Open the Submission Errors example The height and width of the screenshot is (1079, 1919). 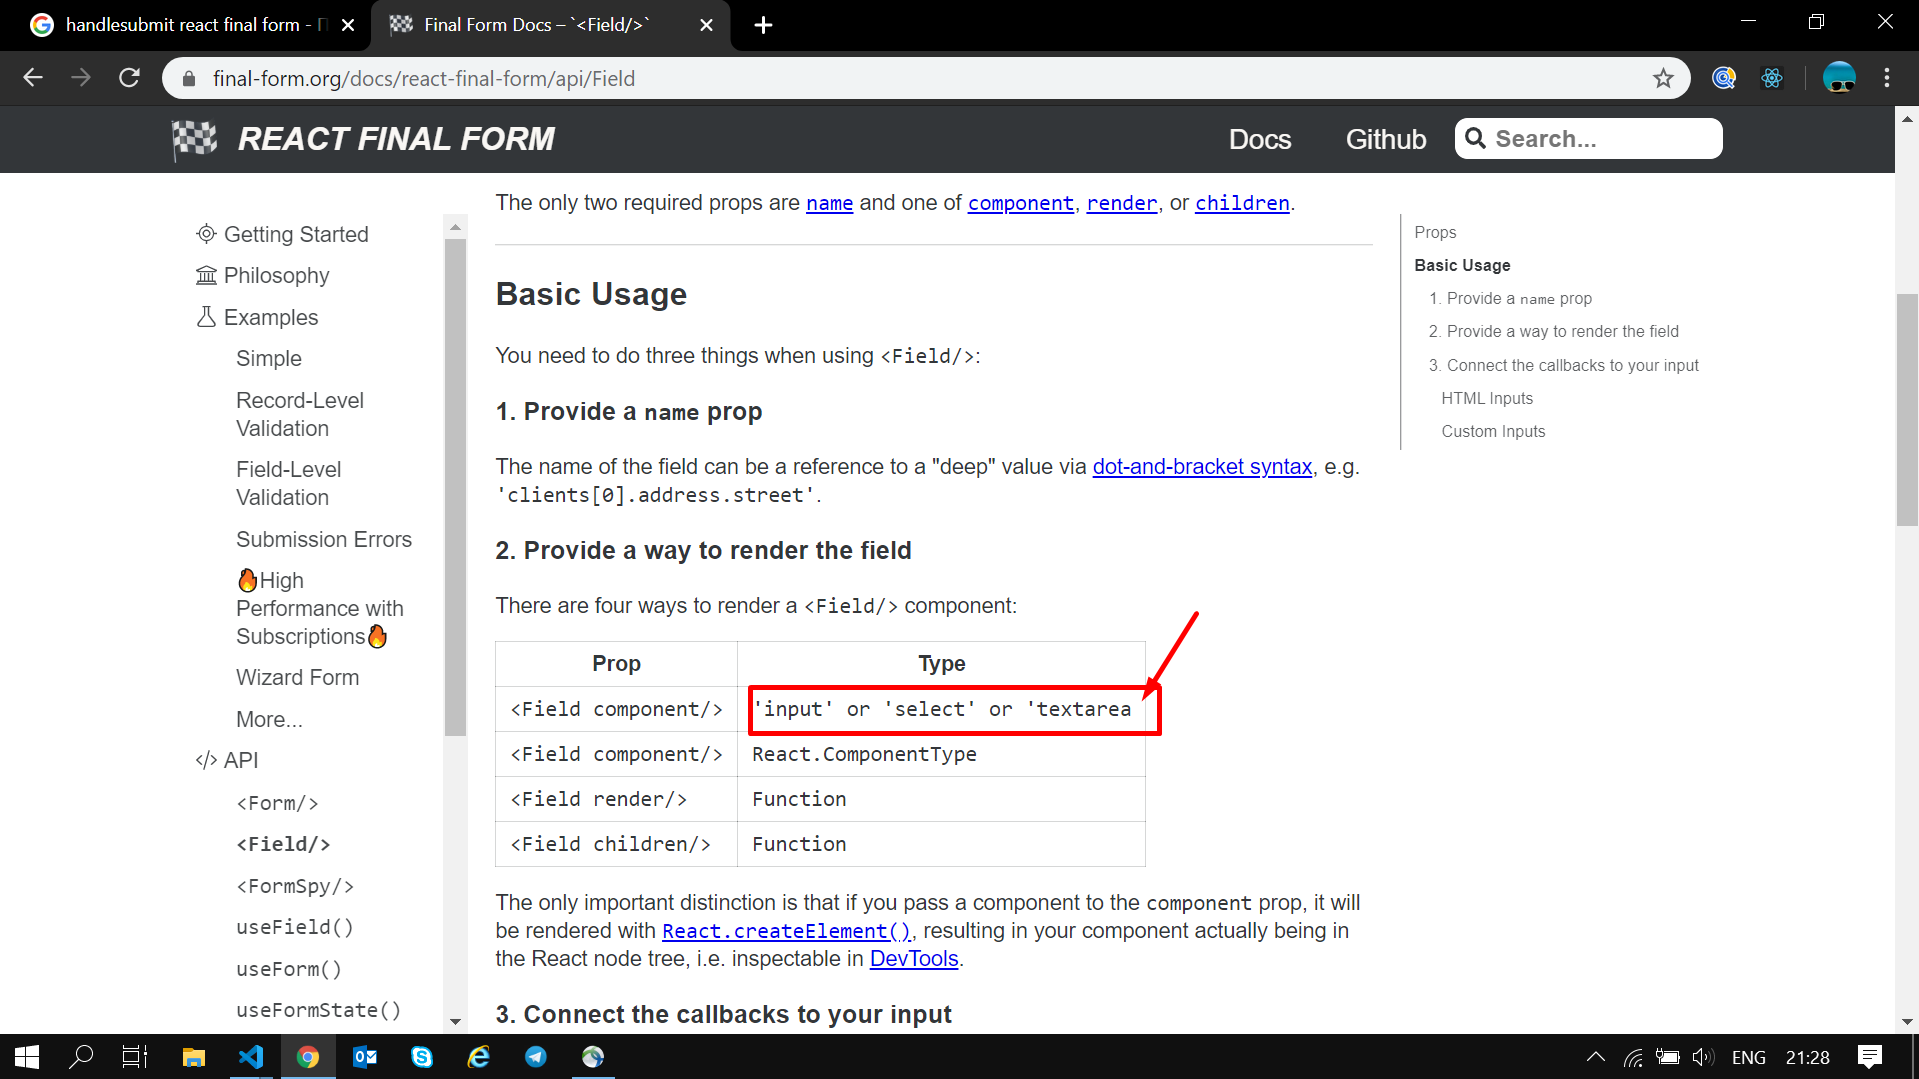pos(324,539)
